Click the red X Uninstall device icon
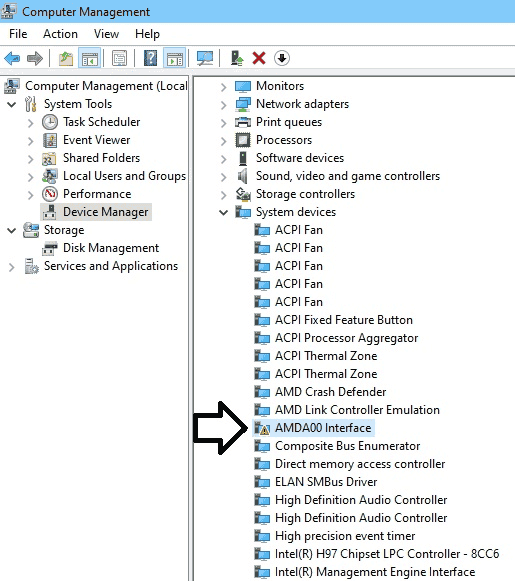 [259, 58]
